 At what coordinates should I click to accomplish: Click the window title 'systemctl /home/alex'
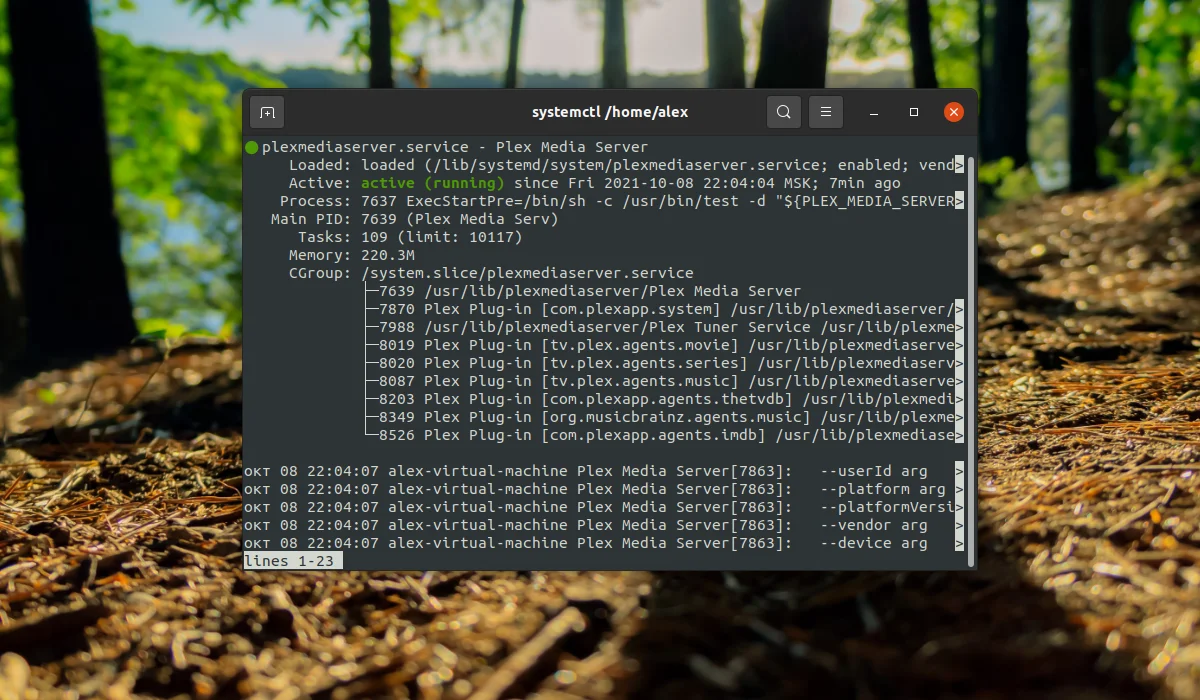pyautogui.click(x=610, y=112)
